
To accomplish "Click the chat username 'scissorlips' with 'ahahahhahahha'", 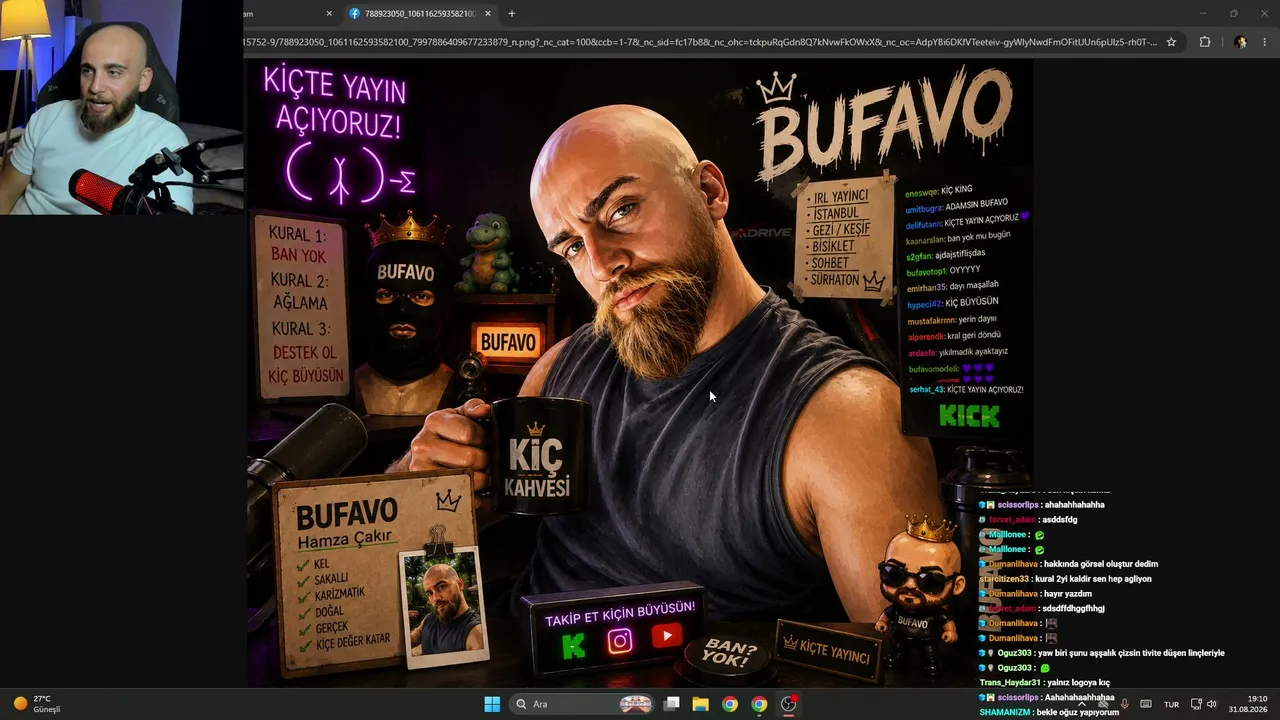I will (x=1020, y=505).
